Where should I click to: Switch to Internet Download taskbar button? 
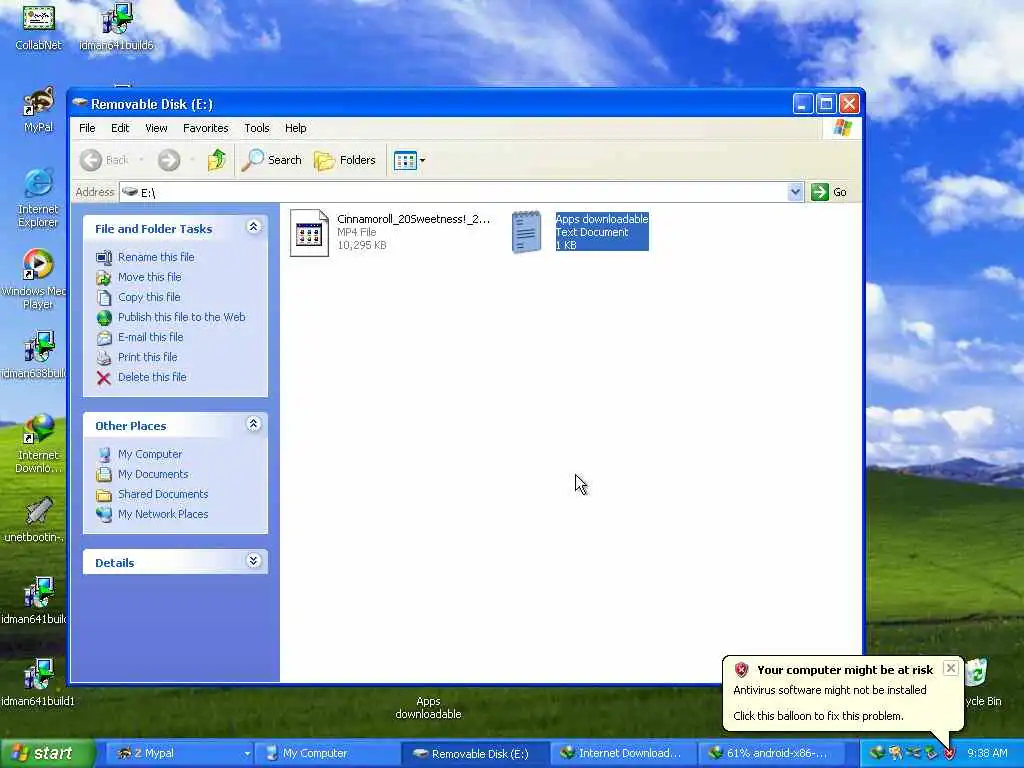[622, 754]
